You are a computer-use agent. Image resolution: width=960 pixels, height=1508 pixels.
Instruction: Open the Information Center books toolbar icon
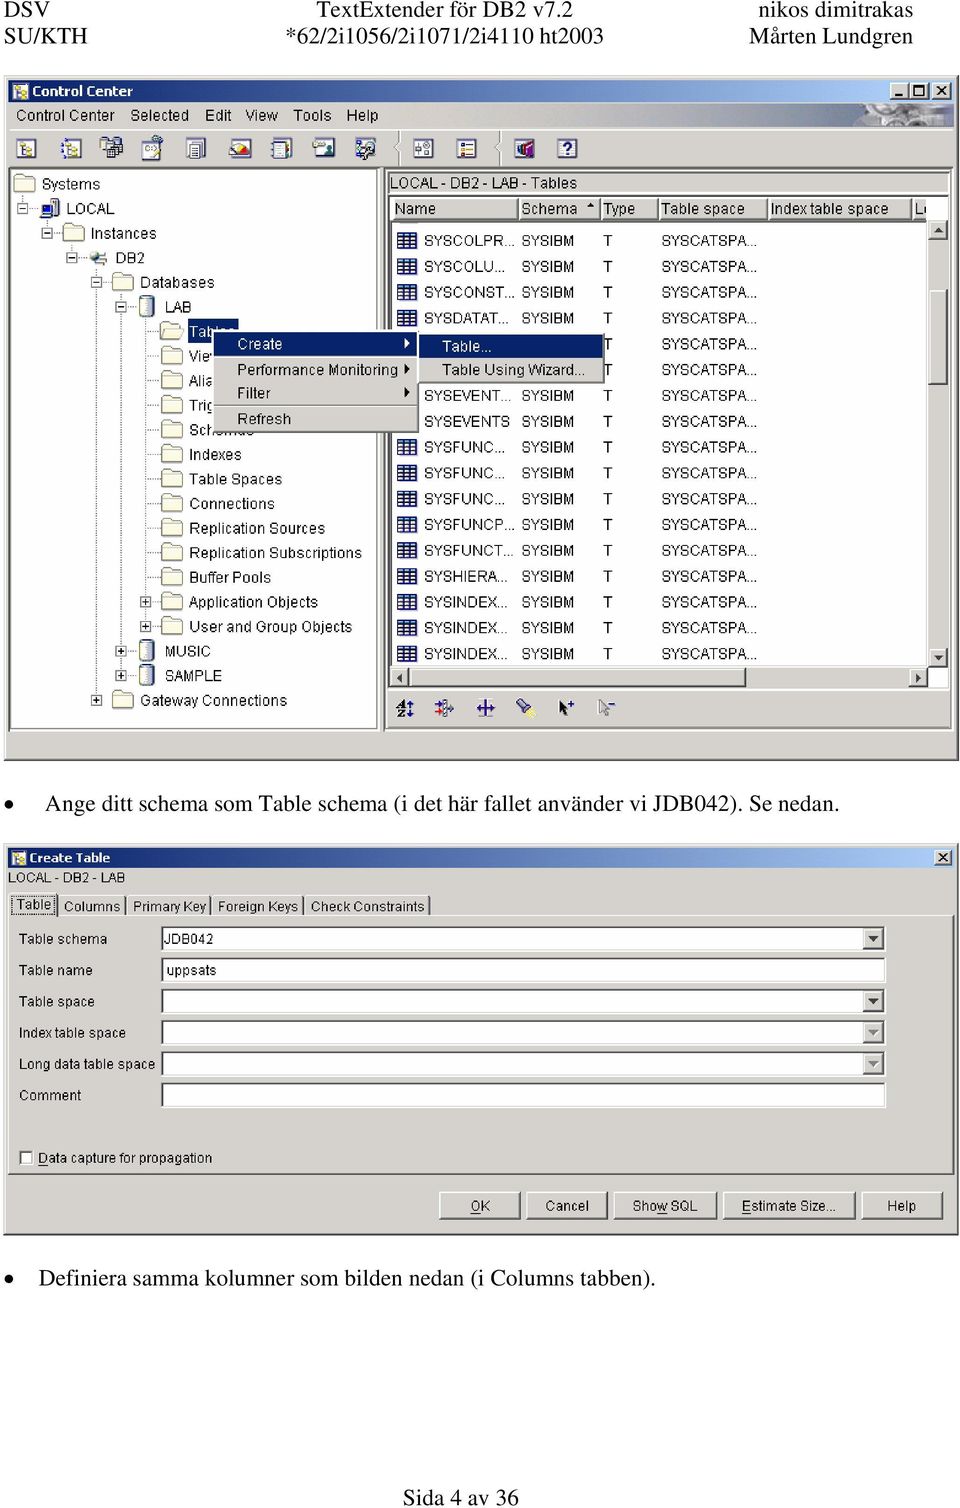[x=524, y=149]
